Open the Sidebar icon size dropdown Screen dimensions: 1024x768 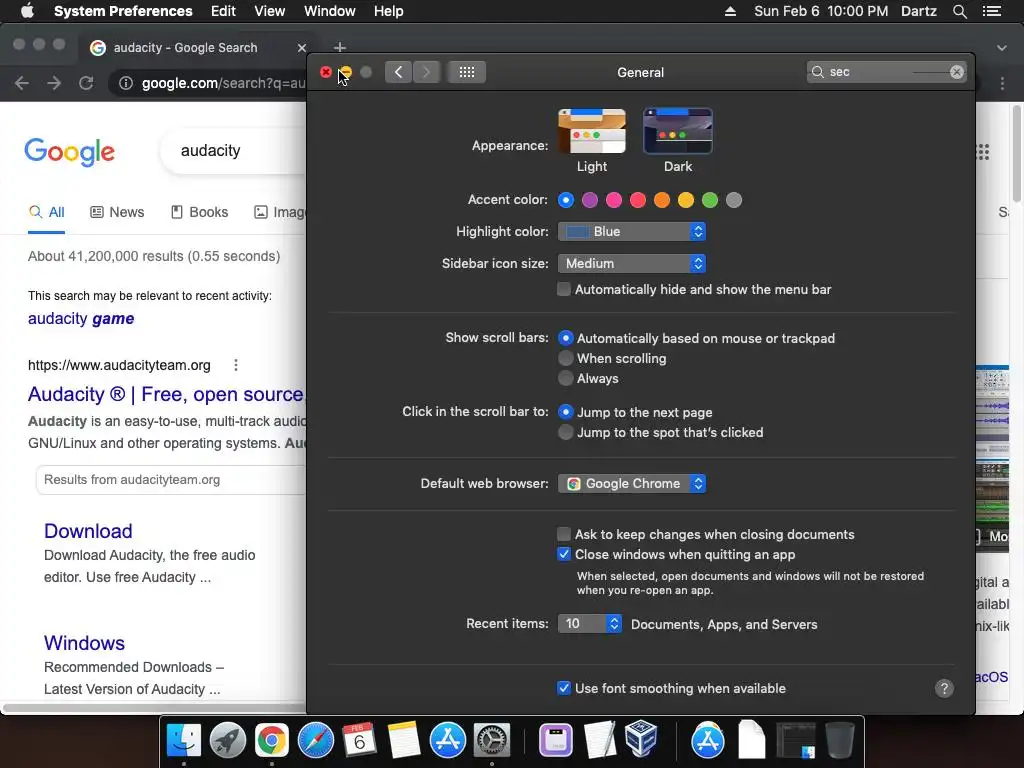click(x=632, y=264)
